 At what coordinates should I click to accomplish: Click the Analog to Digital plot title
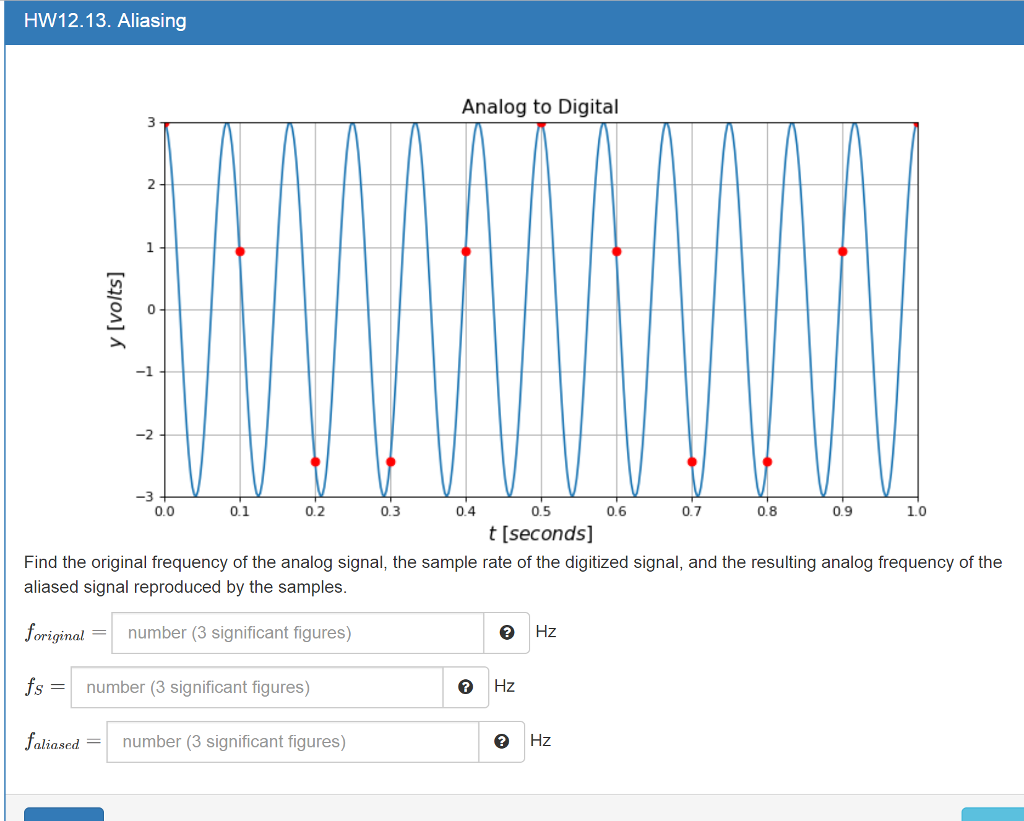point(541,106)
